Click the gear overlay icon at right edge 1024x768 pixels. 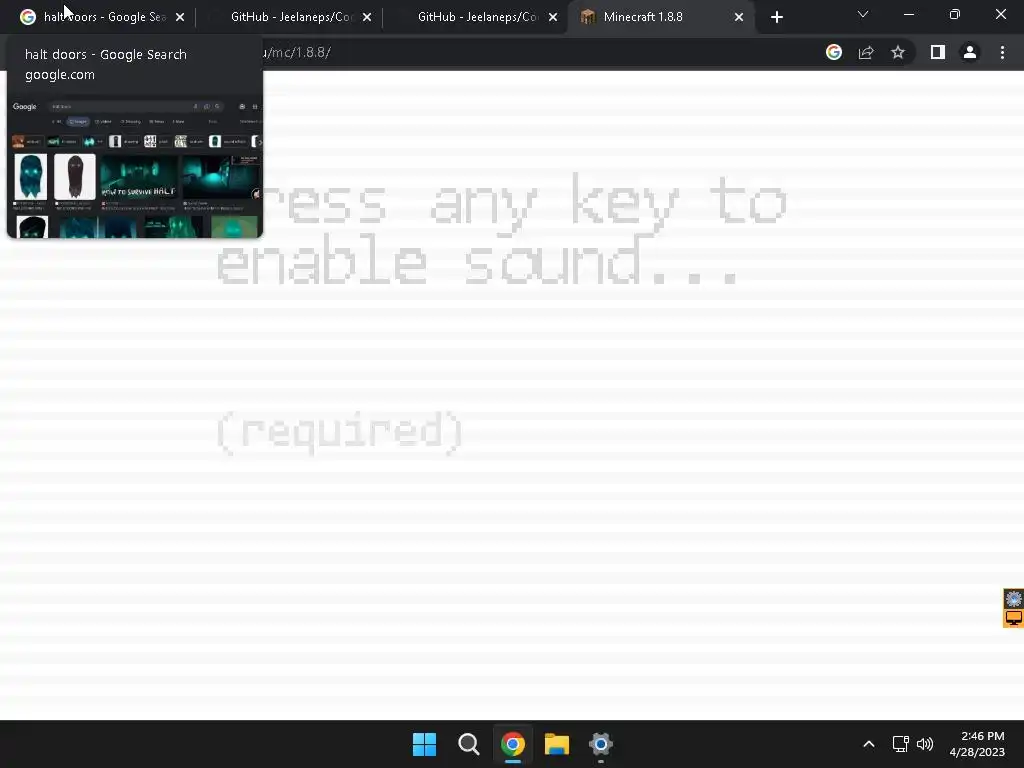tap(1014, 598)
